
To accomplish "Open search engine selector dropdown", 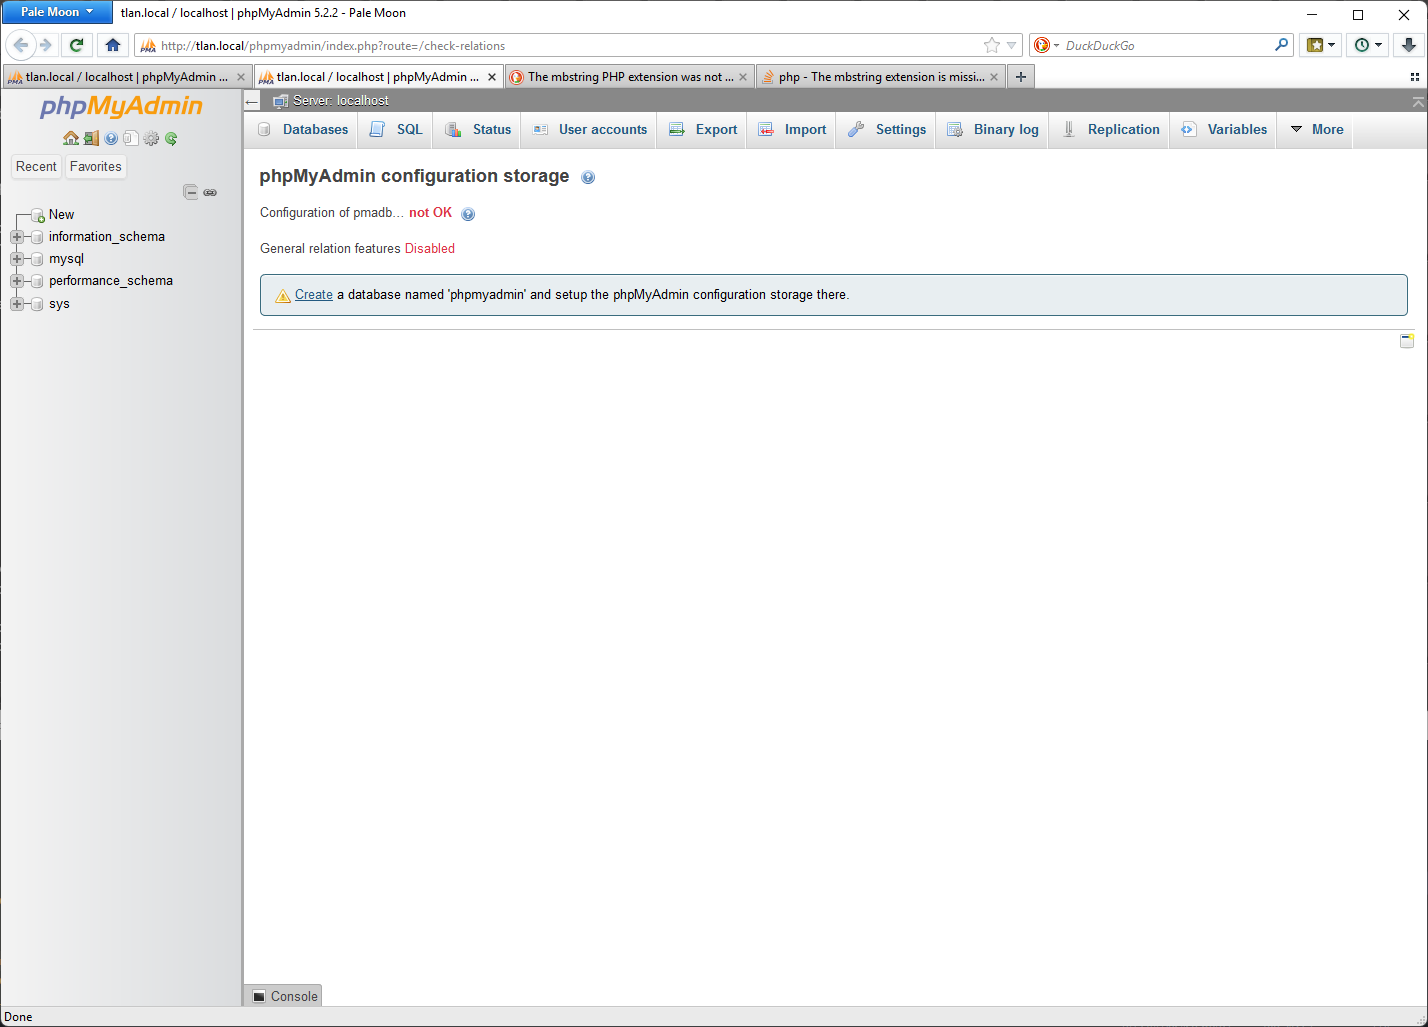I will (x=1046, y=46).
